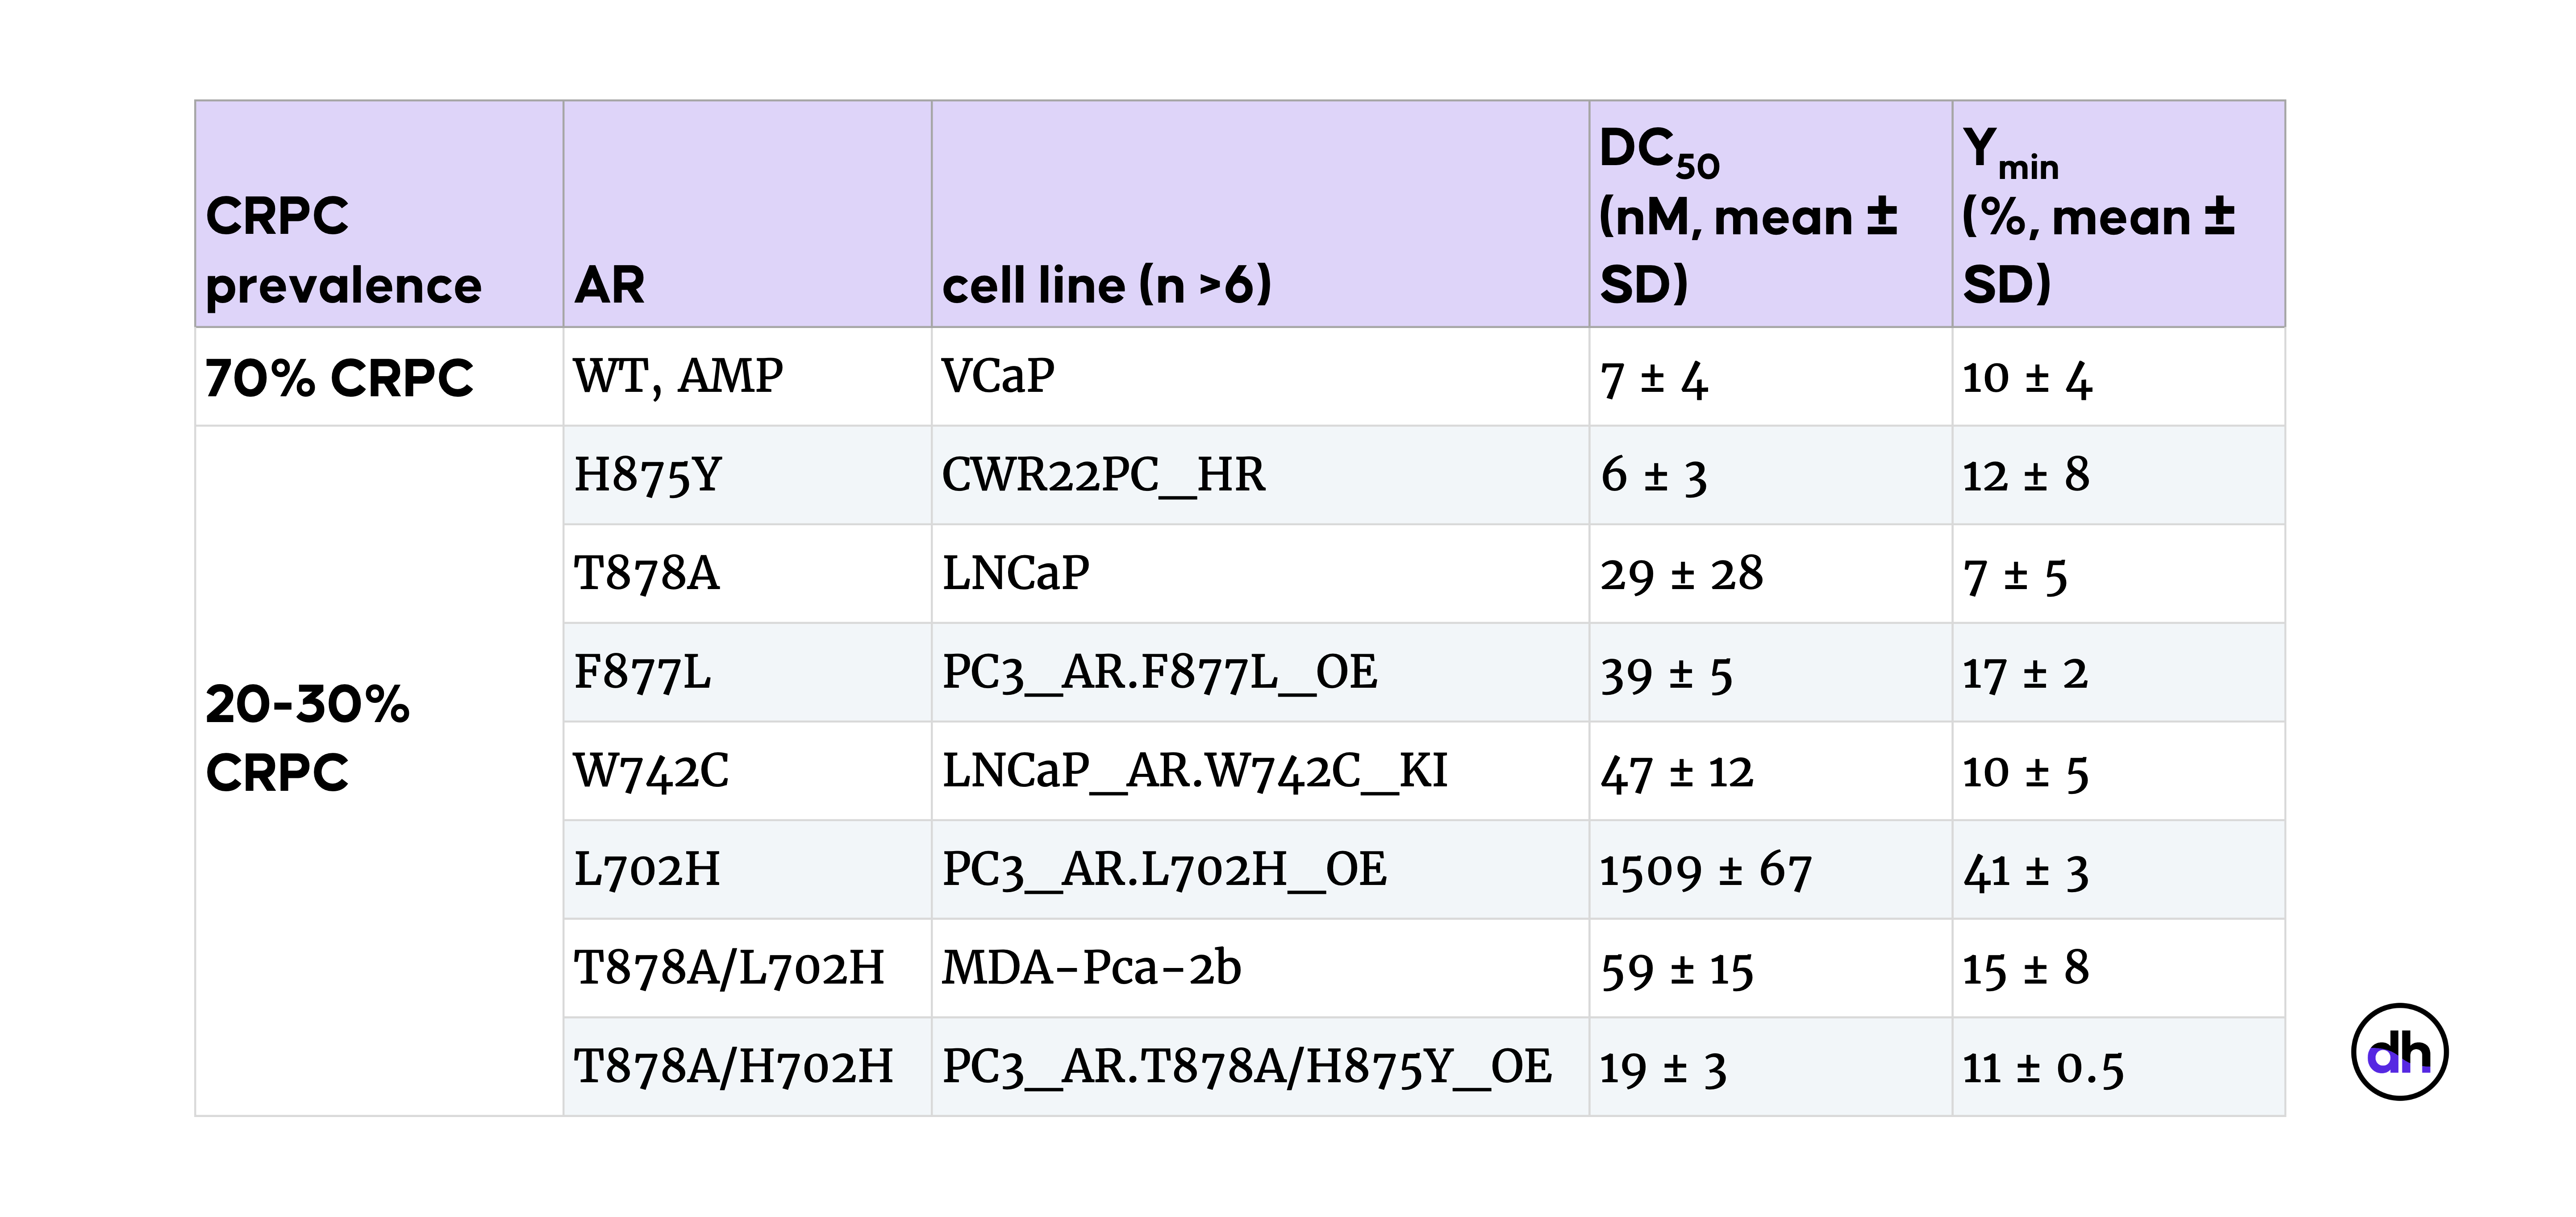Click the WT, AMP cell
The height and width of the screenshot is (1217, 2576).
pos(747,377)
